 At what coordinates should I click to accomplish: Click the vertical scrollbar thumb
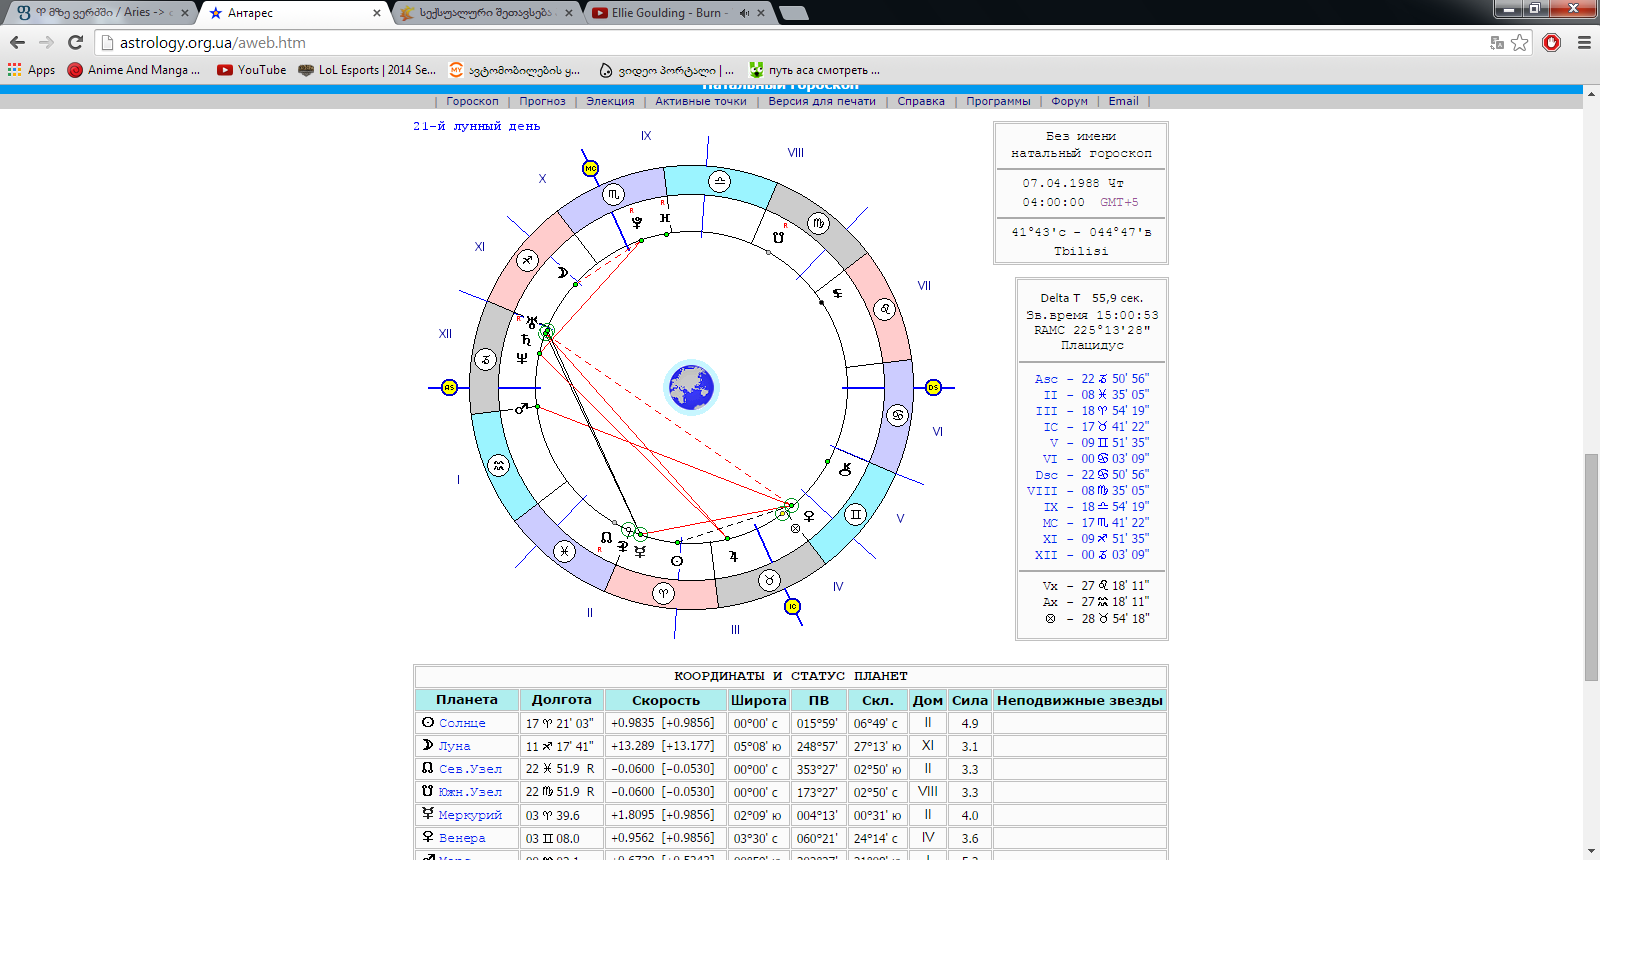1591,566
